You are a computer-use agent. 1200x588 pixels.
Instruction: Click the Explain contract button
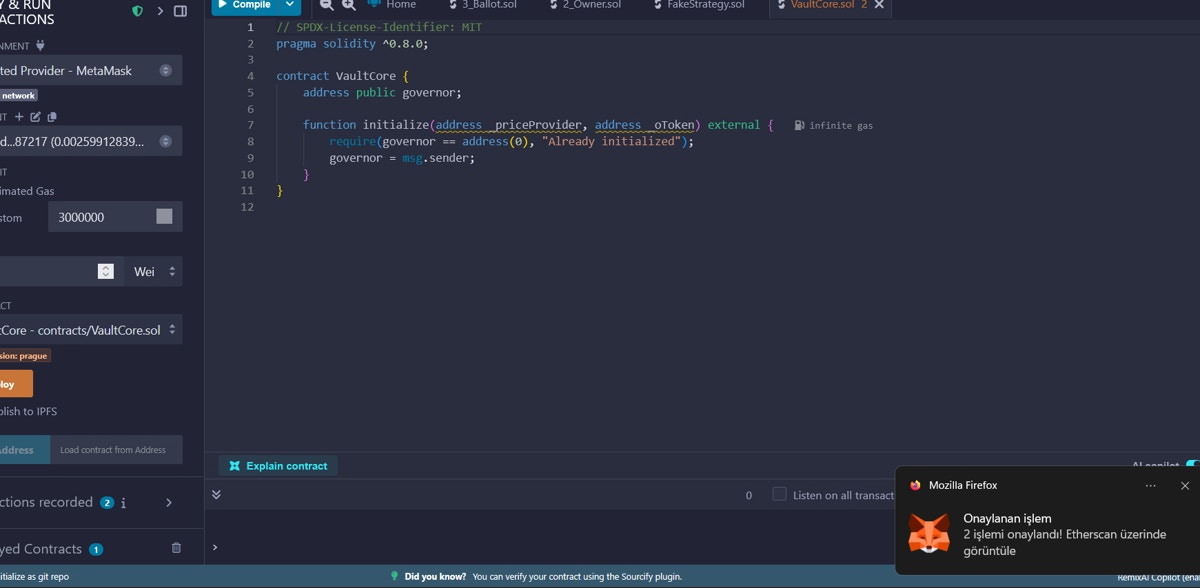tap(278, 466)
